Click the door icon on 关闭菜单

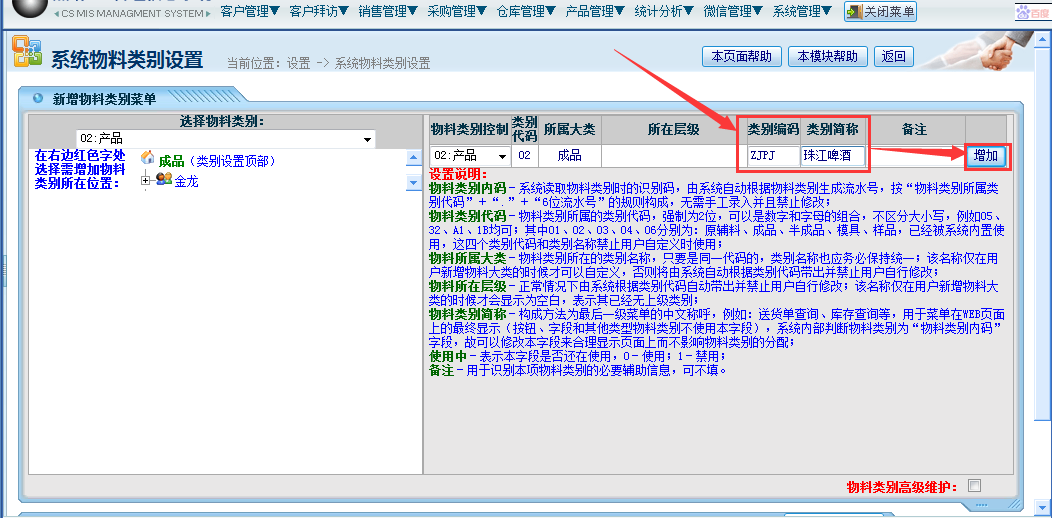point(855,11)
